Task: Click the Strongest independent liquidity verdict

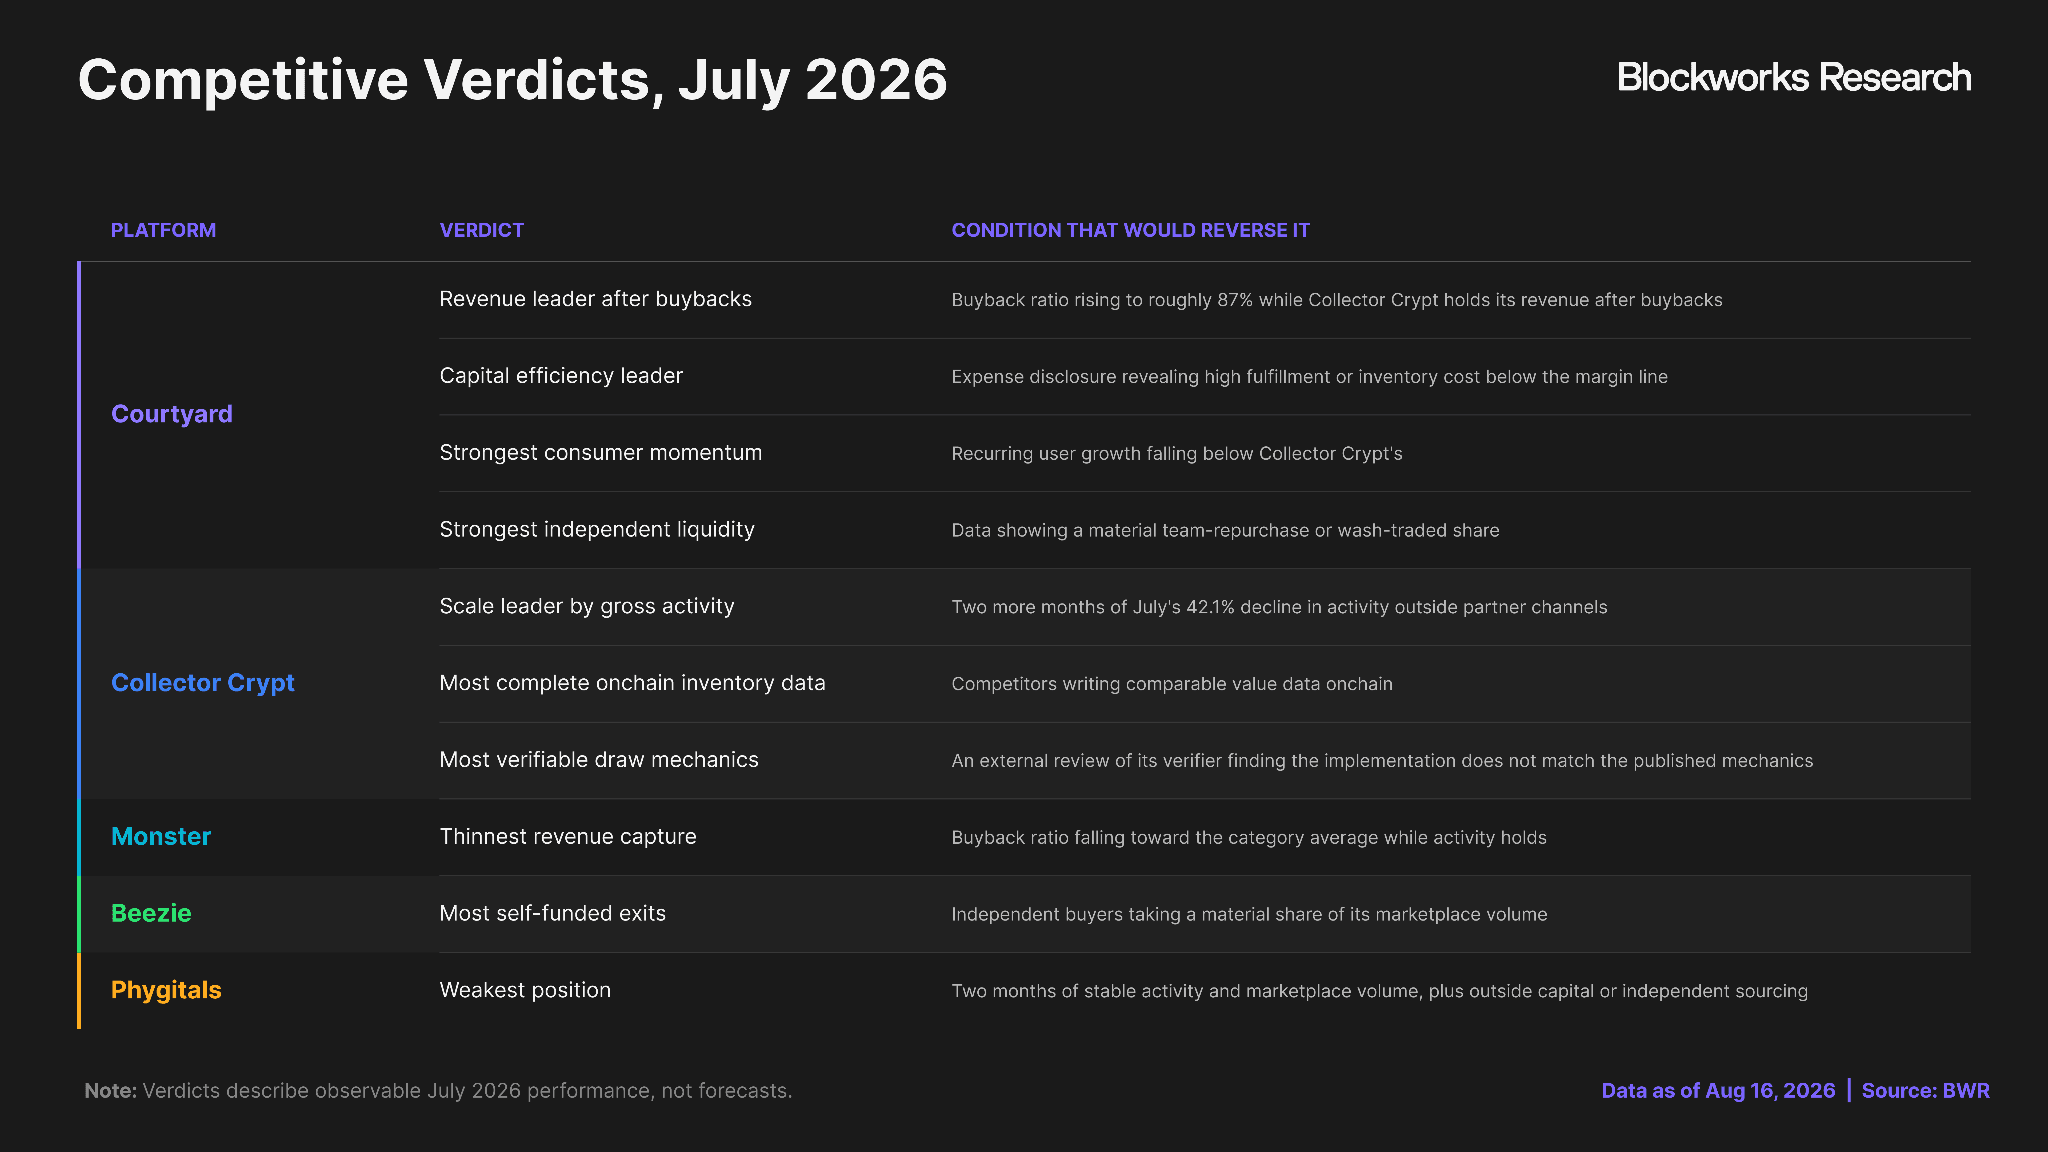Action: [597, 530]
